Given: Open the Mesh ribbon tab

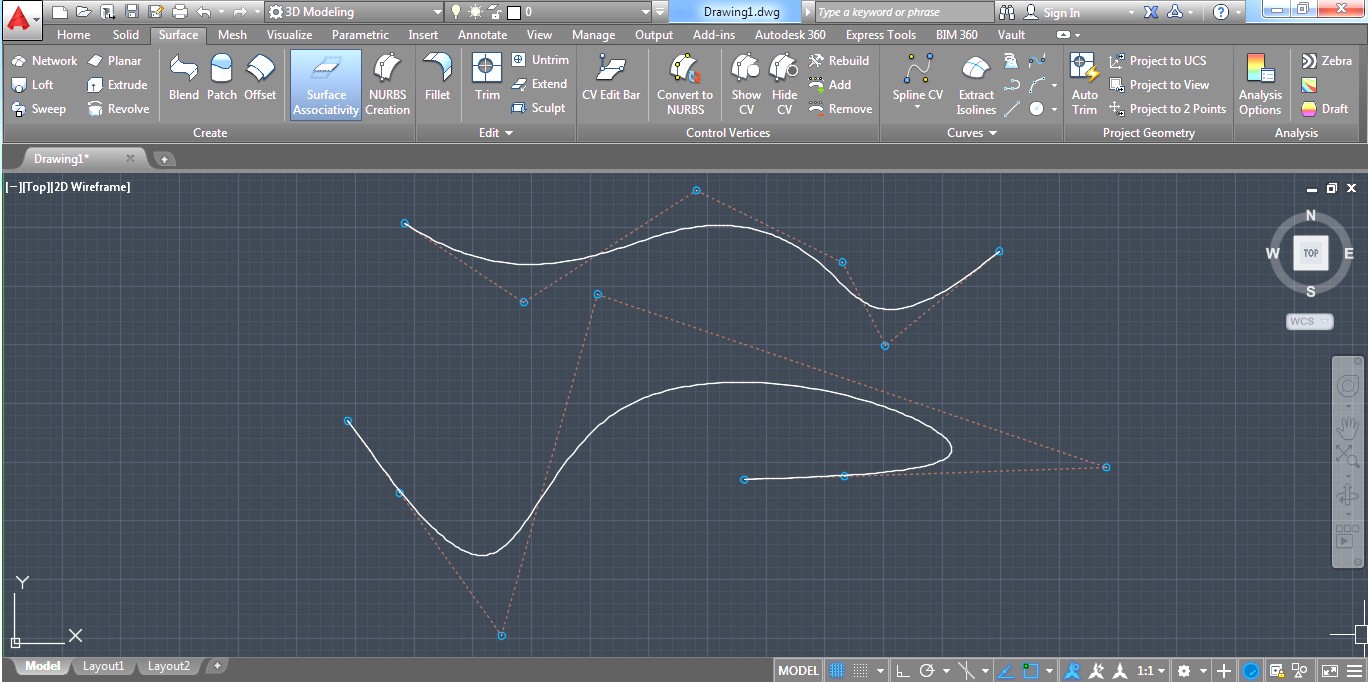Looking at the screenshot, I should [x=232, y=34].
